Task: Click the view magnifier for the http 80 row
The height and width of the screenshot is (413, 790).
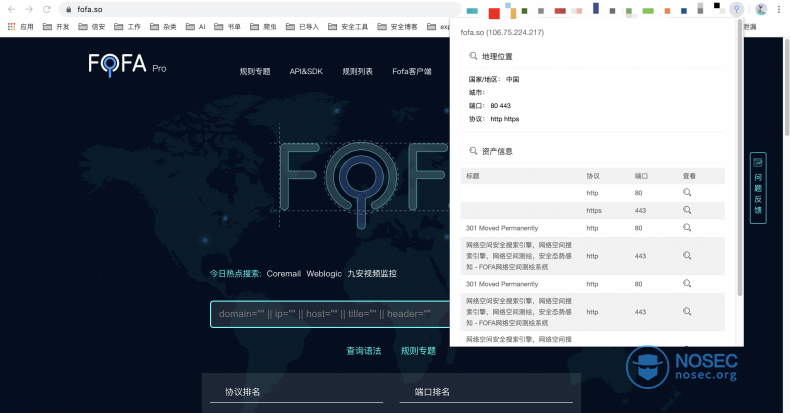Action: click(x=687, y=192)
